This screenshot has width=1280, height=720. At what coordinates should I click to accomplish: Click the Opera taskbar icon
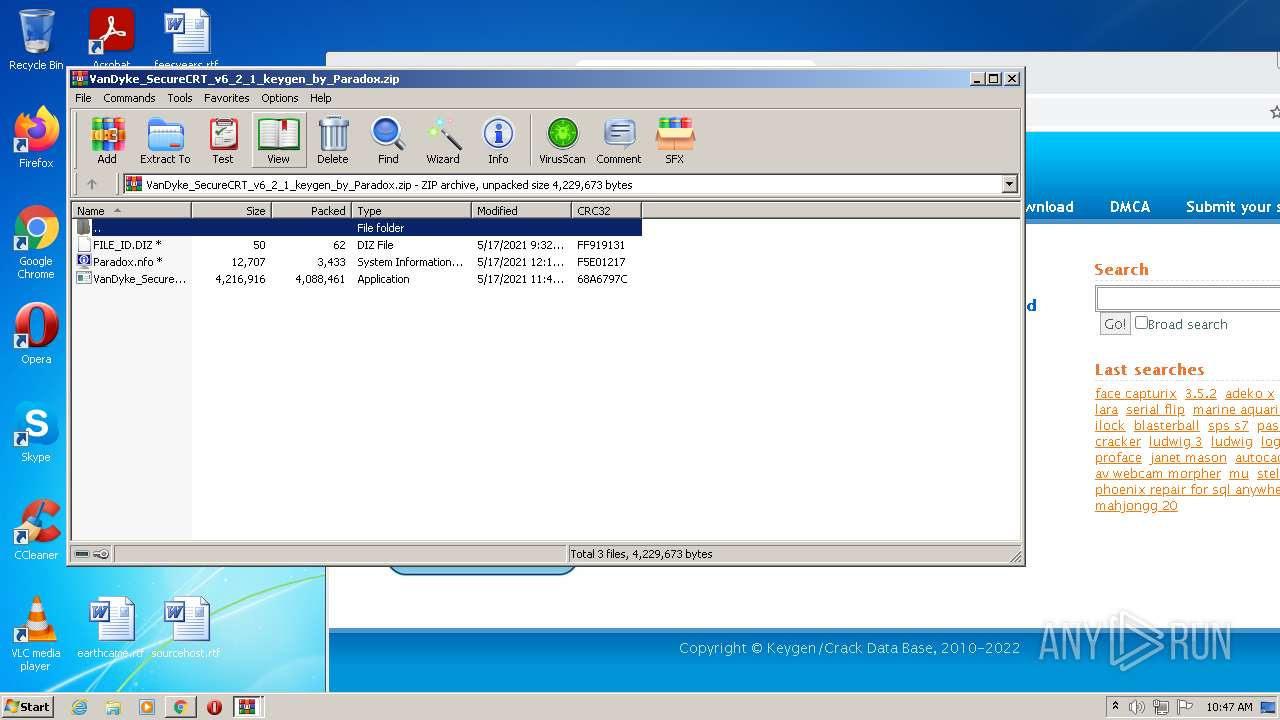click(214, 707)
